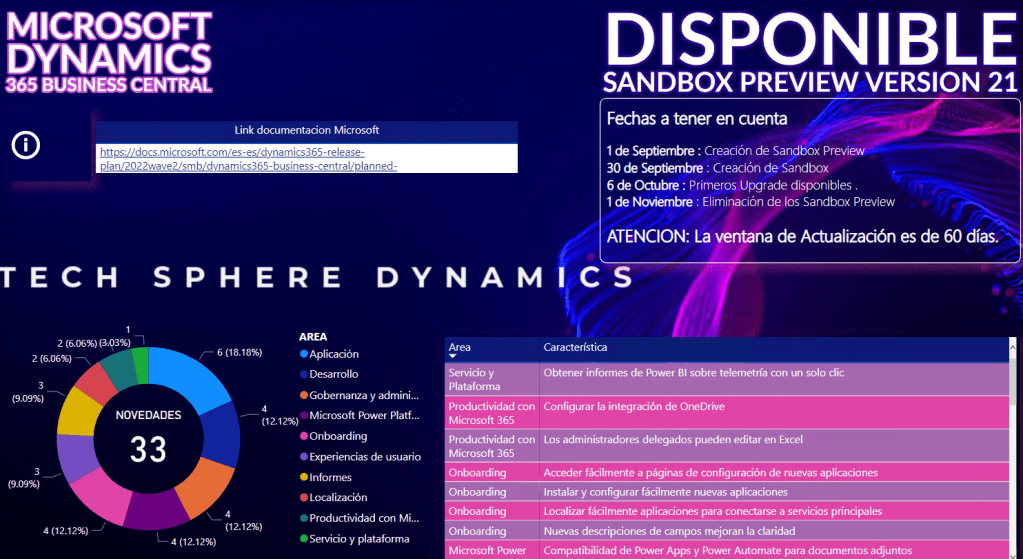
Task: Filter by Onboarding in the legend
Action: [x=338, y=436]
